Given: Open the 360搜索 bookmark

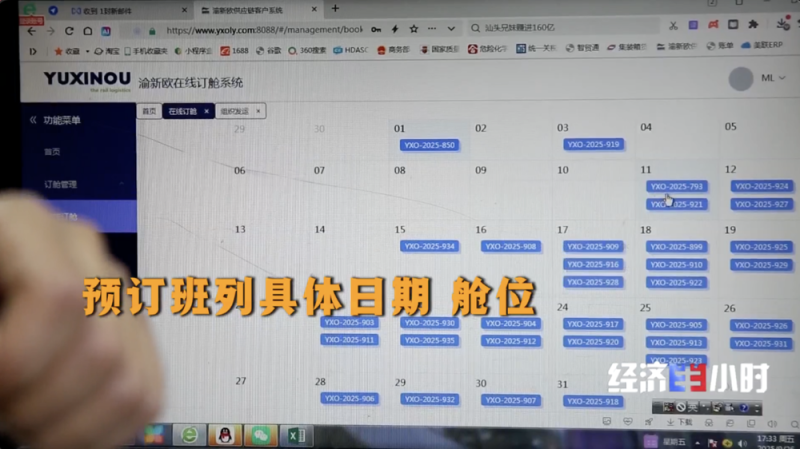Looking at the screenshot, I should pyautogui.click(x=307, y=51).
